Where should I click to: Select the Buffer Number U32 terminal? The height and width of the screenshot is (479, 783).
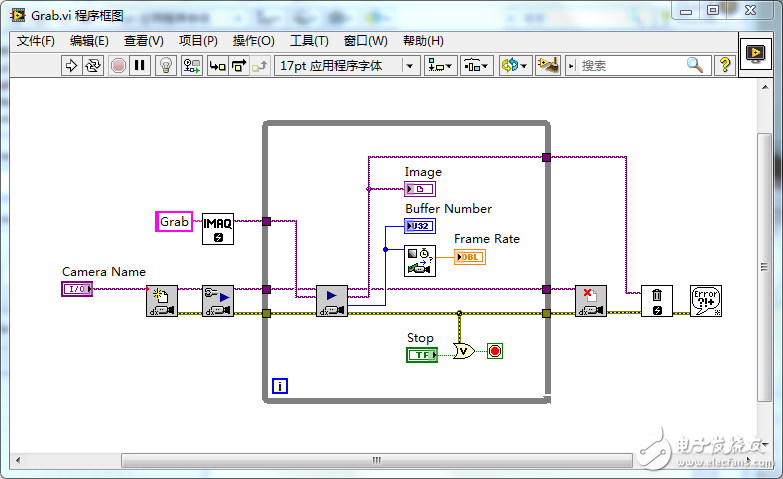[420, 226]
